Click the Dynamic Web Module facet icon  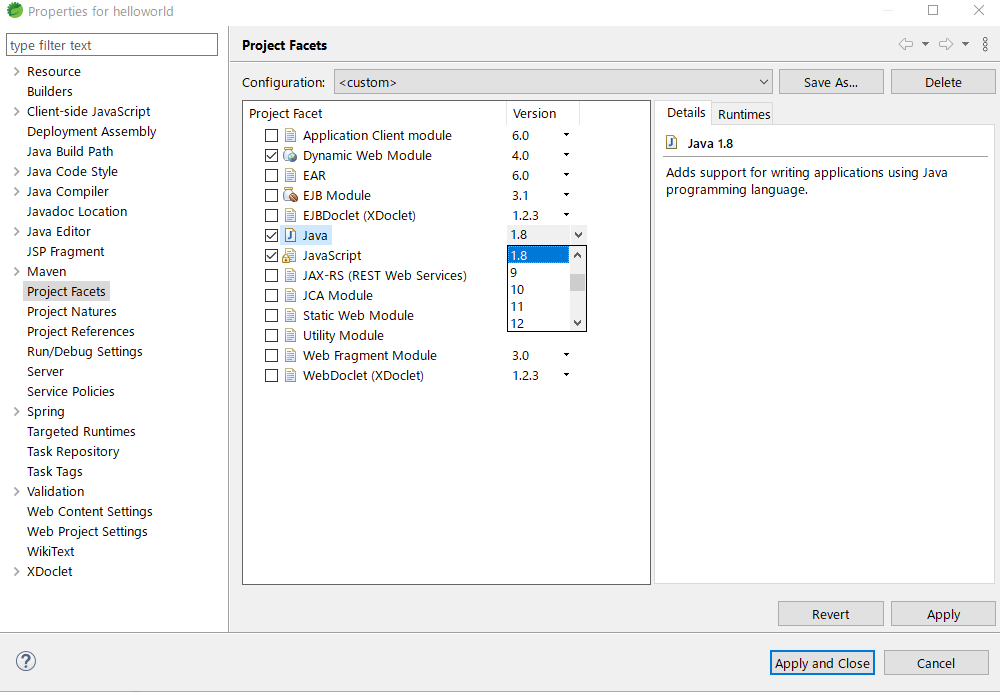290,155
